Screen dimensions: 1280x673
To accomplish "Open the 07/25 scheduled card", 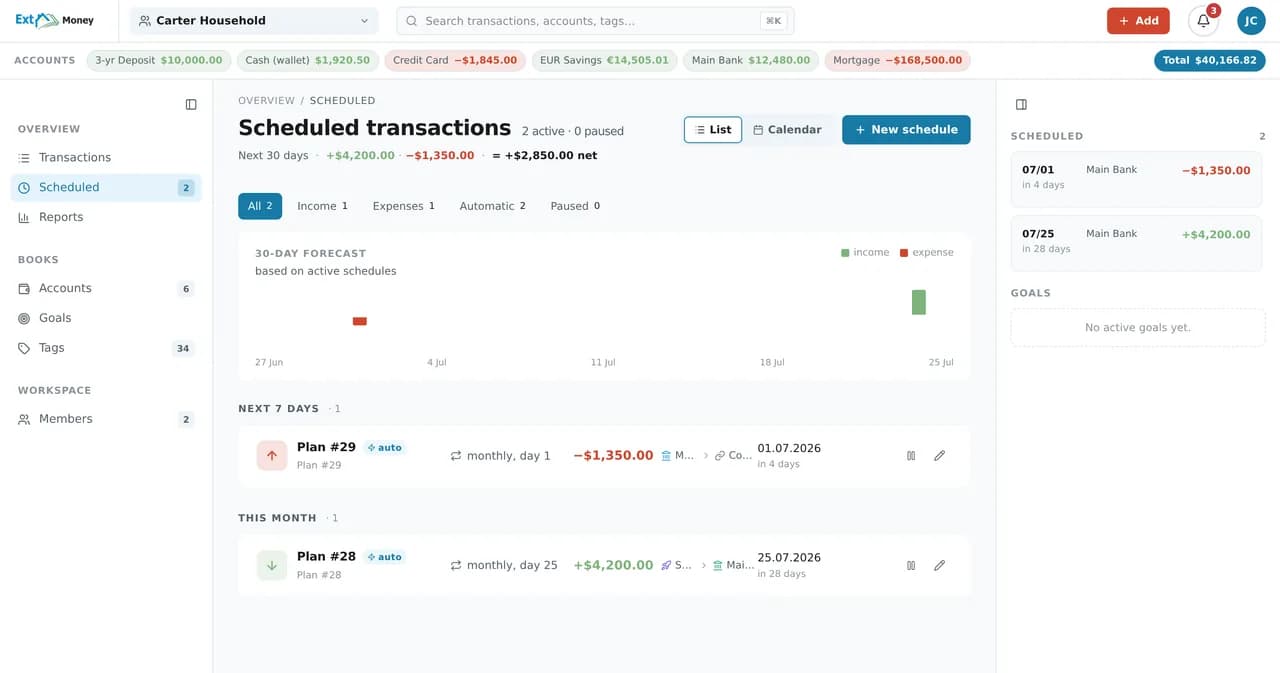I will pos(1136,243).
